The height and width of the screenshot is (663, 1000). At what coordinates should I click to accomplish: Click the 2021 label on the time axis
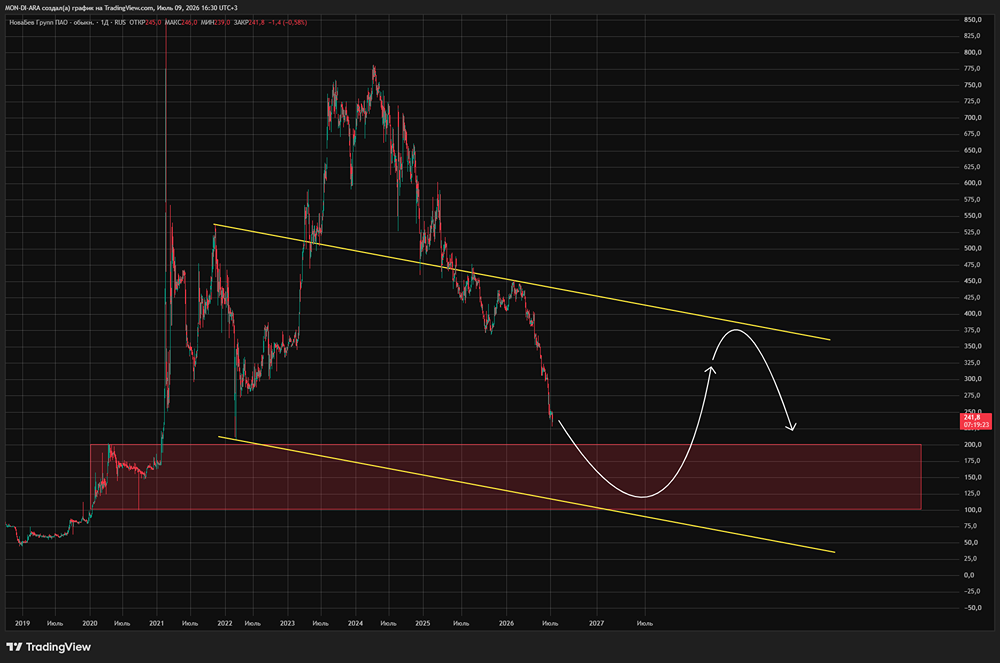point(156,623)
